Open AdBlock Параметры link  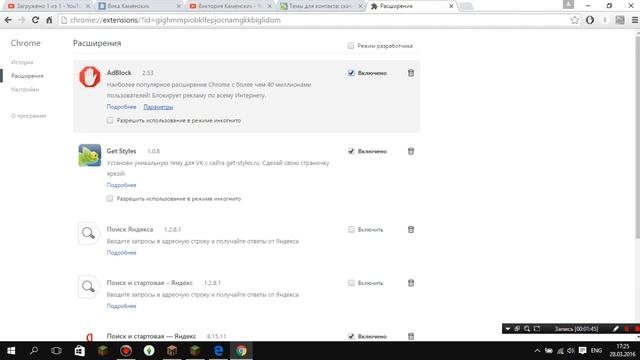point(158,107)
